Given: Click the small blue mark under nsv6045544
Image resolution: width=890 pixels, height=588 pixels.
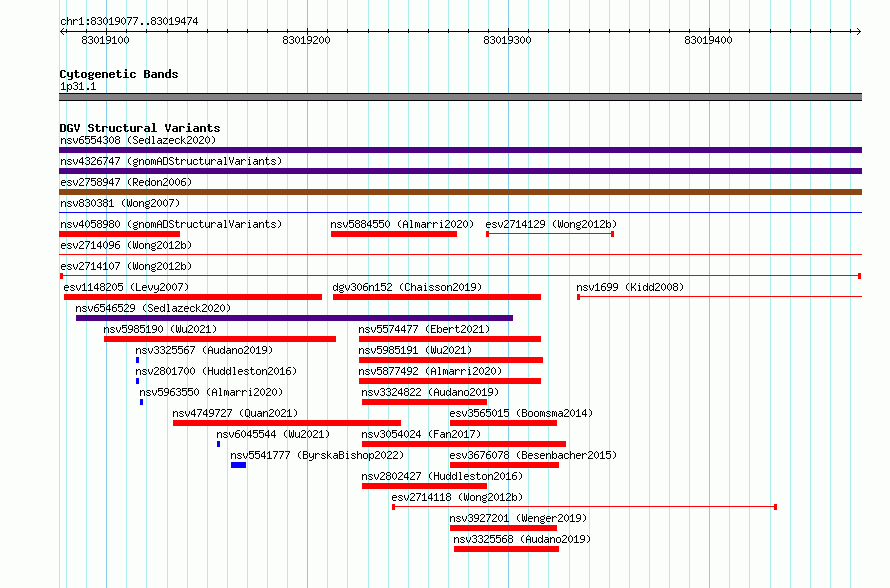Looking at the screenshot, I should pos(219,444).
